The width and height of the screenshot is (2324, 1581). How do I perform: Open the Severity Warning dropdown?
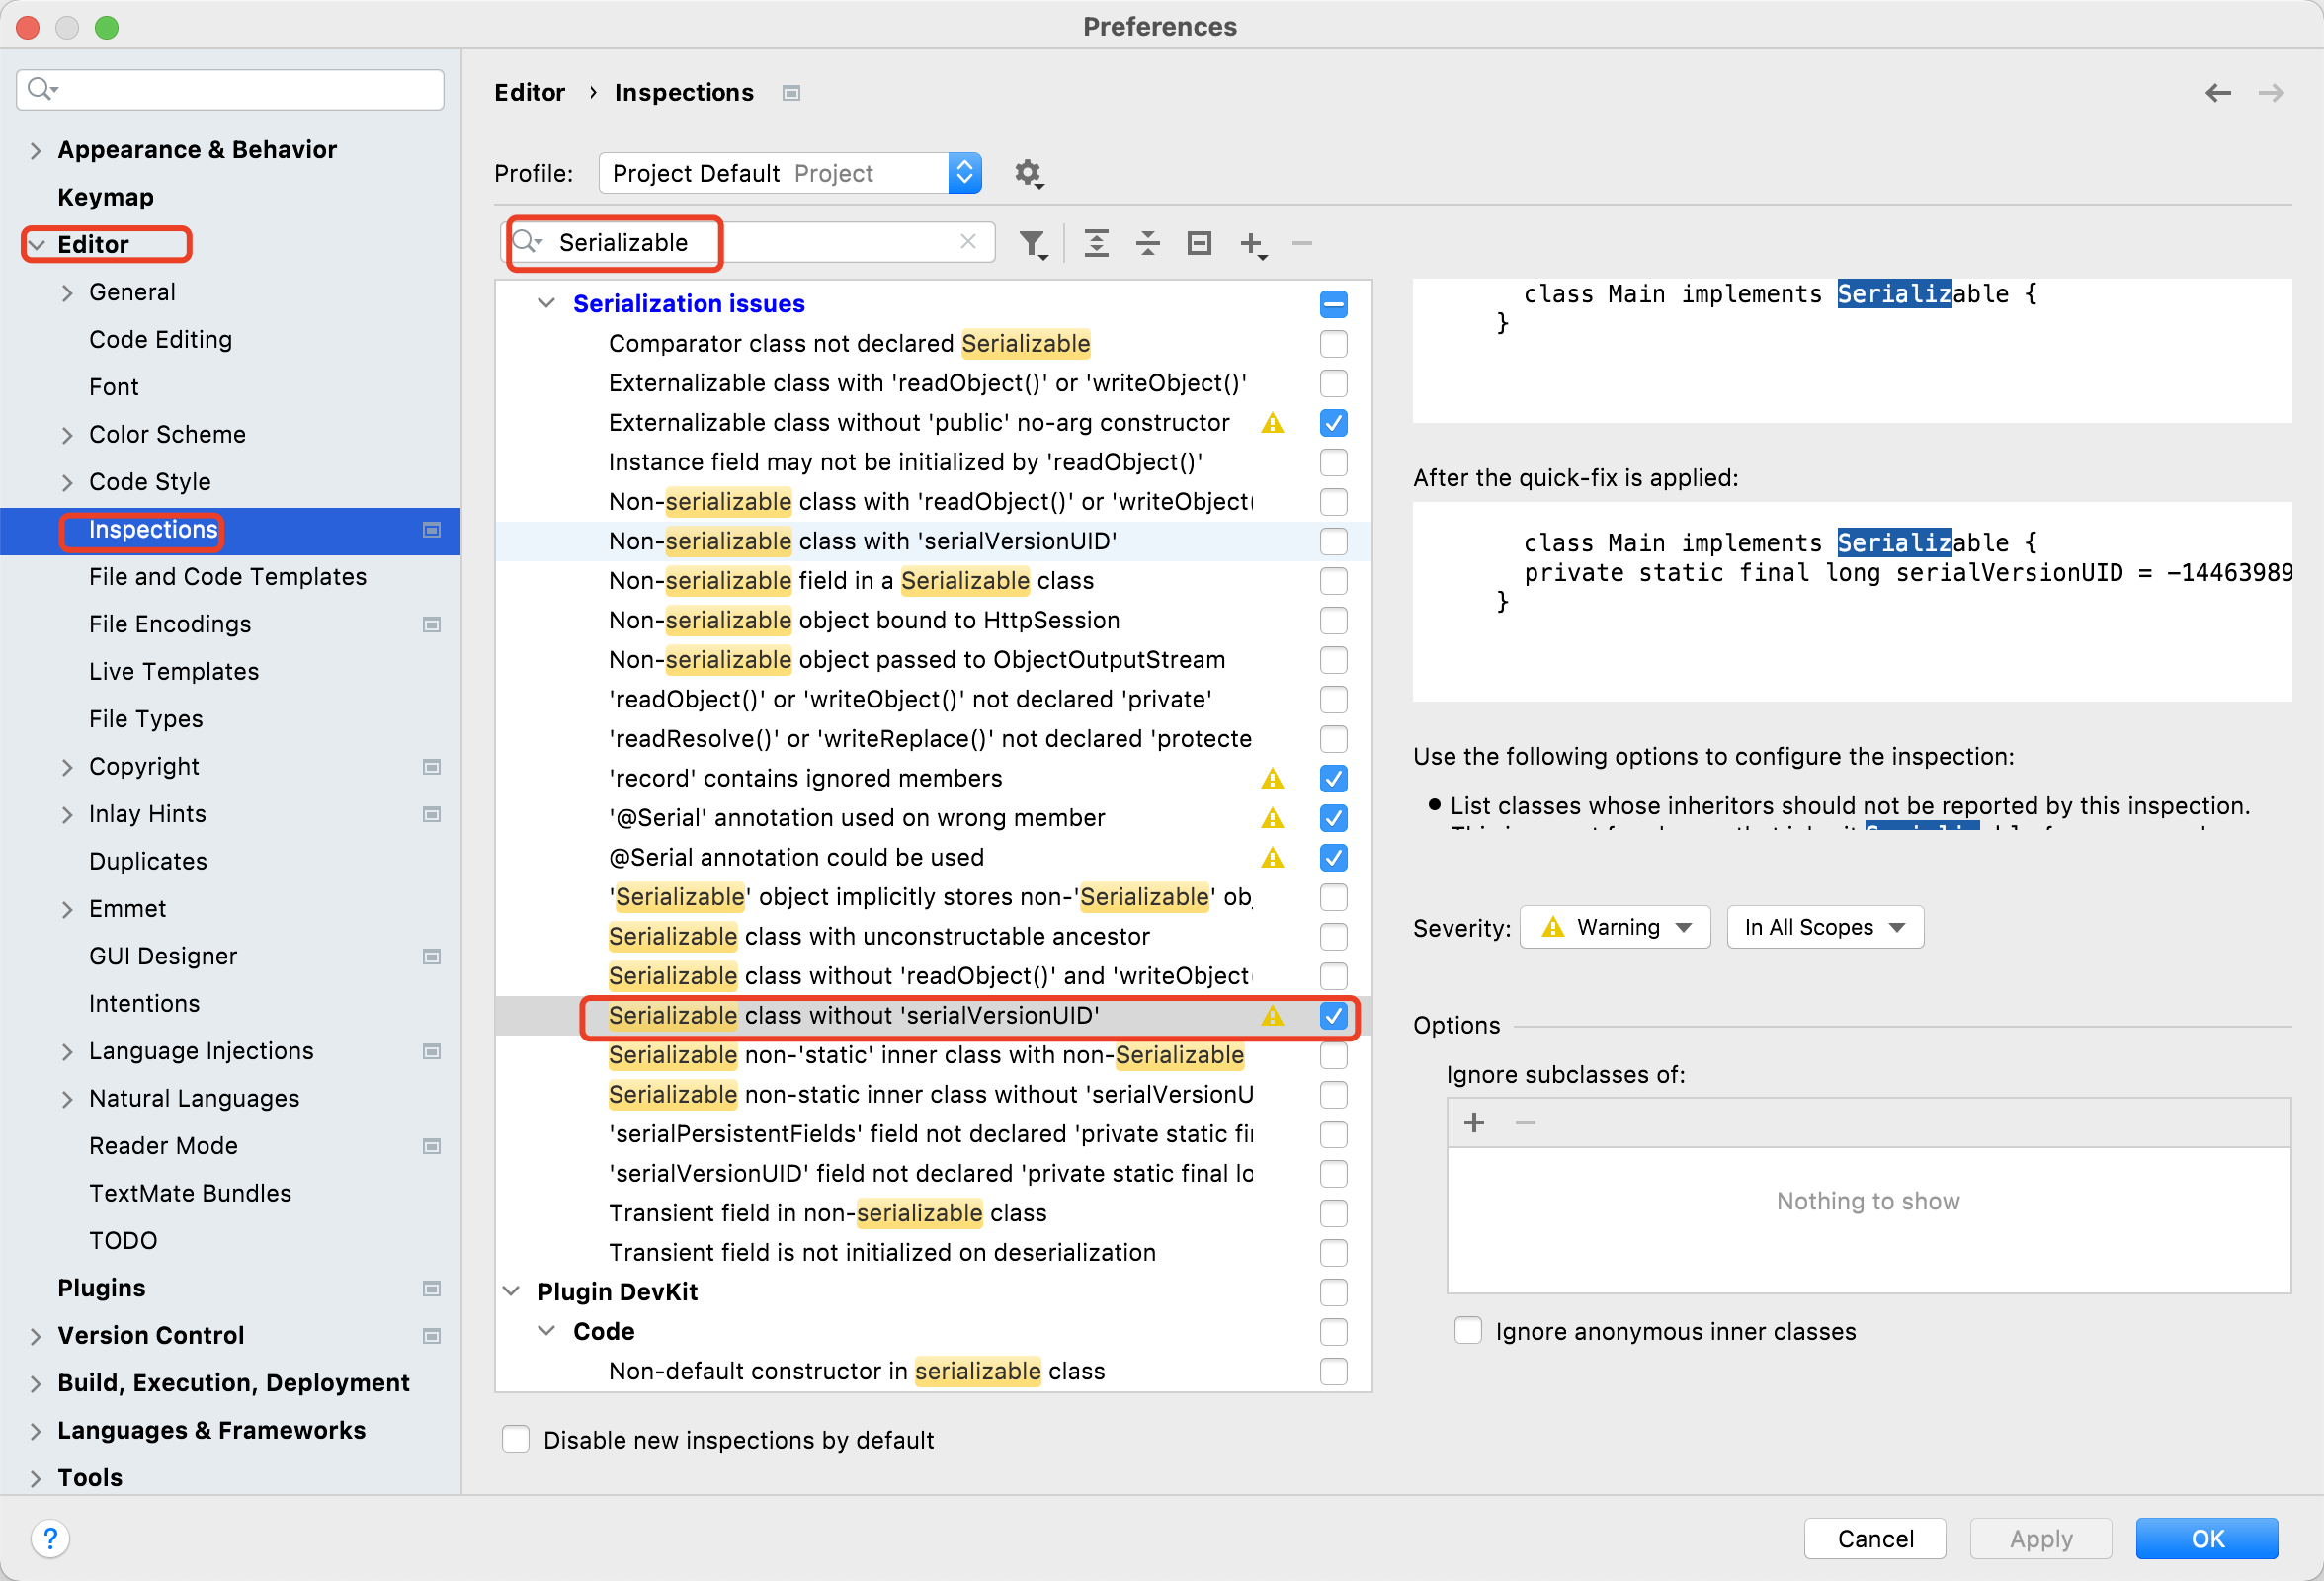(1615, 927)
